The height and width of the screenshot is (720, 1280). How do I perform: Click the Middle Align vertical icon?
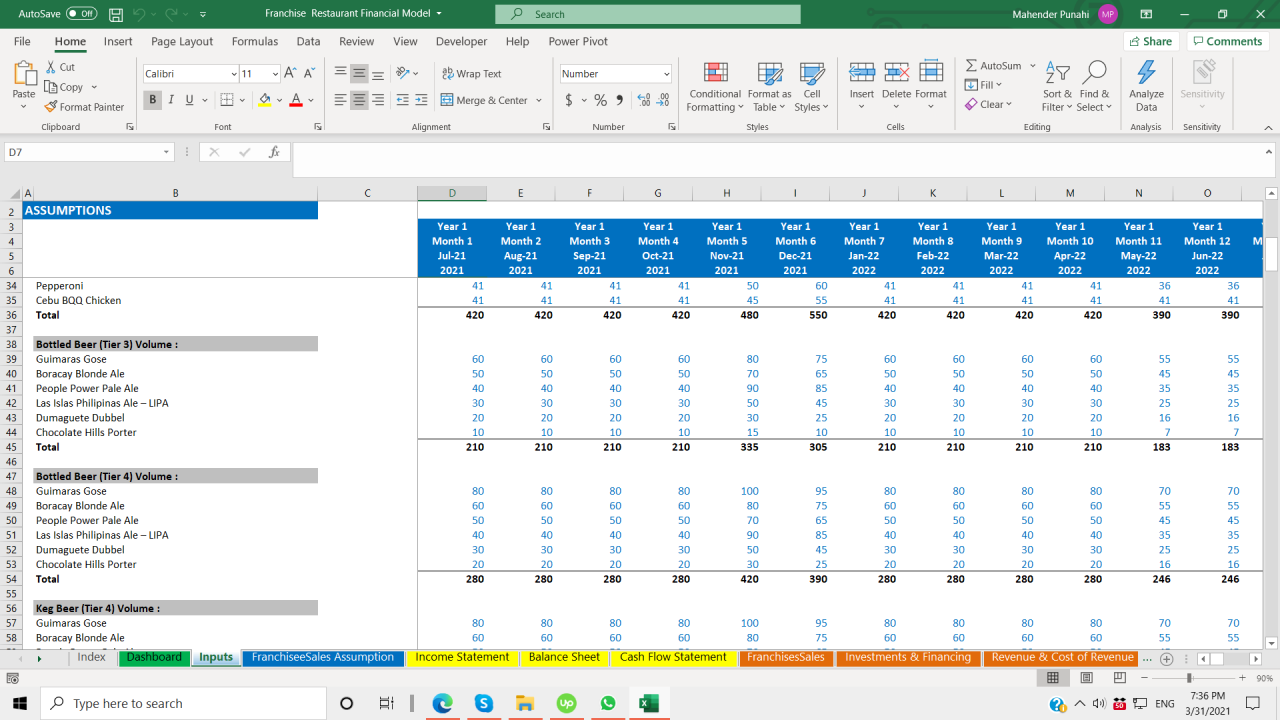tap(359, 73)
